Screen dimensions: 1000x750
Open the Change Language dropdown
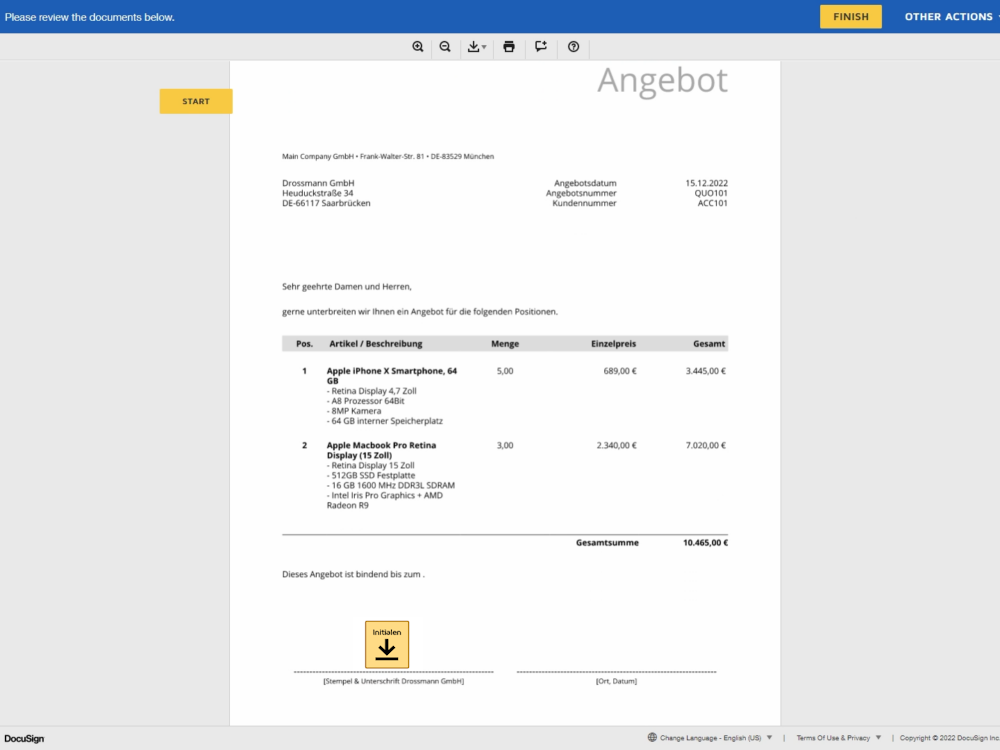pos(716,738)
